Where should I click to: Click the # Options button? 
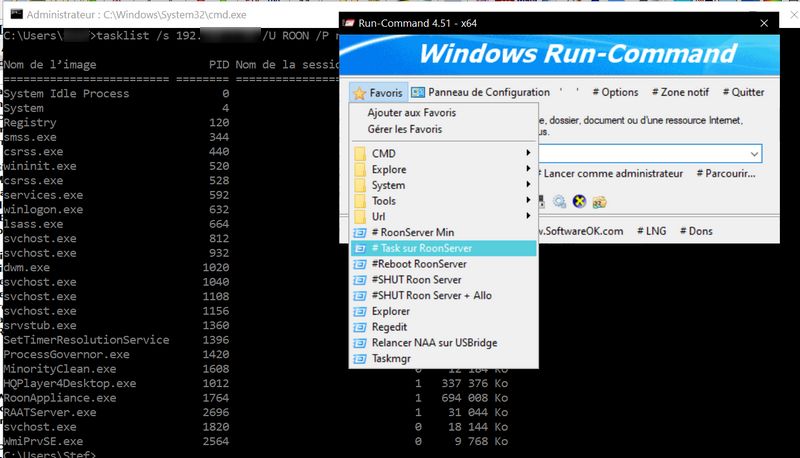(615, 92)
